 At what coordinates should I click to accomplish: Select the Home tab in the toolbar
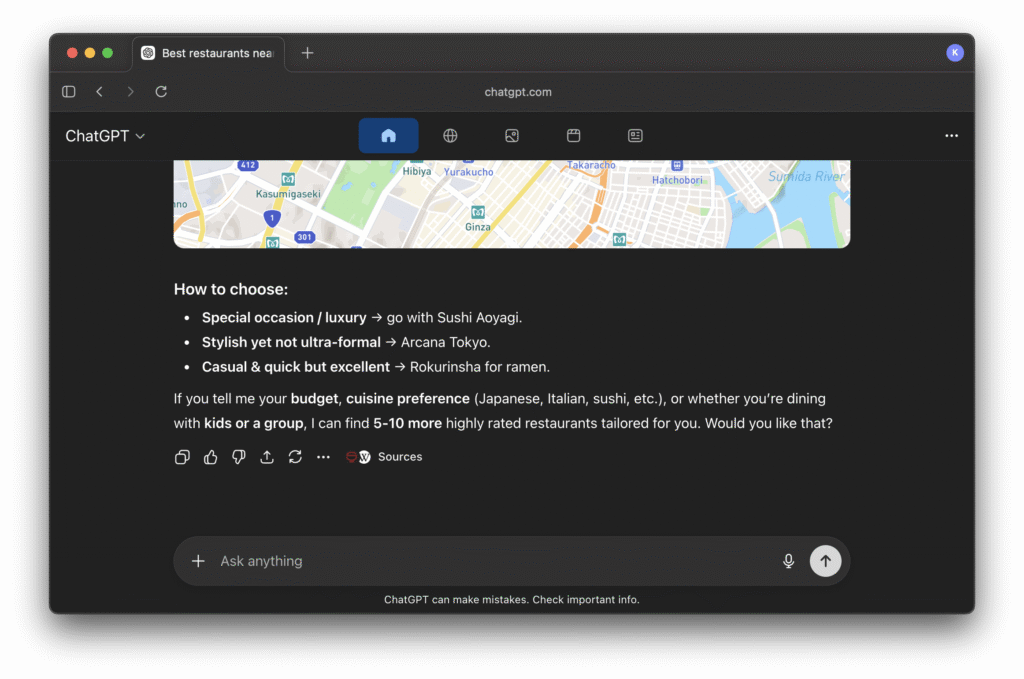click(388, 136)
